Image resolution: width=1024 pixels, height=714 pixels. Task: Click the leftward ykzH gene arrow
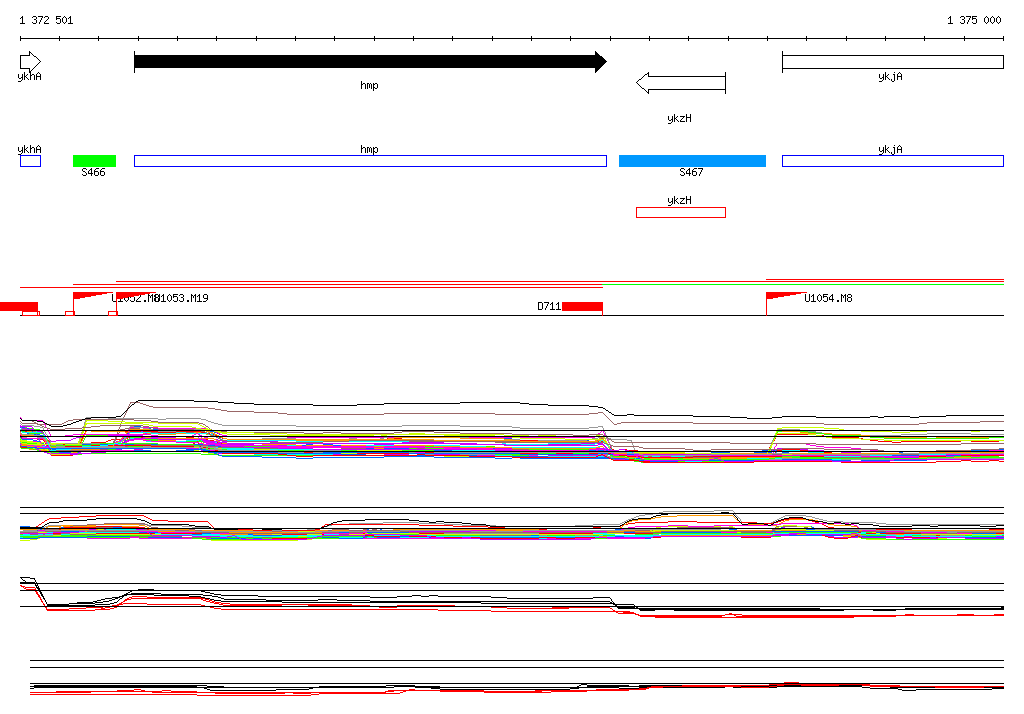pyautogui.click(x=680, y=83)
